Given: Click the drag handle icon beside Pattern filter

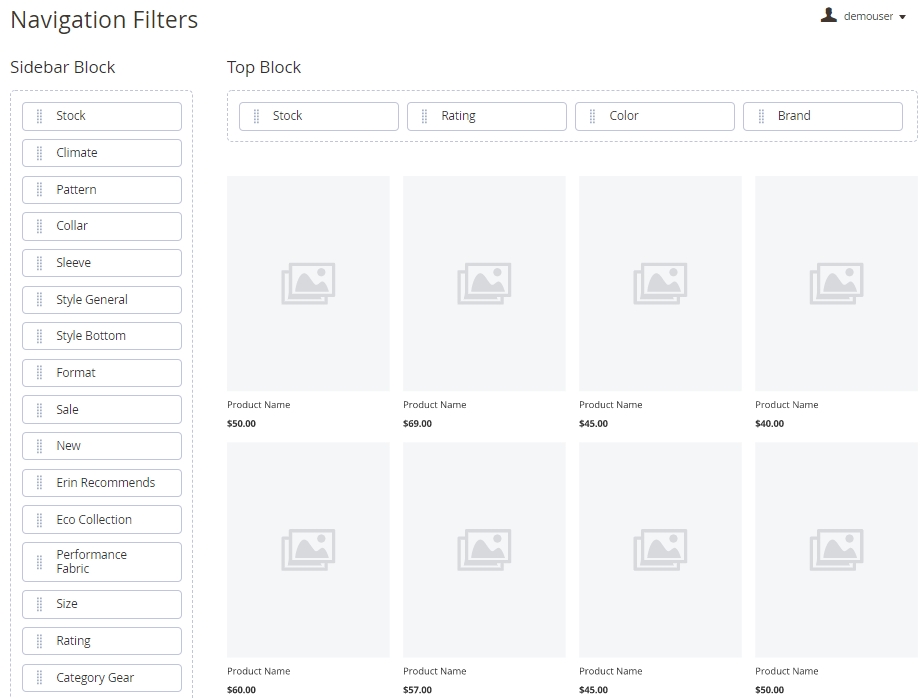Looking at the screenshot, I should coord(39,190).
